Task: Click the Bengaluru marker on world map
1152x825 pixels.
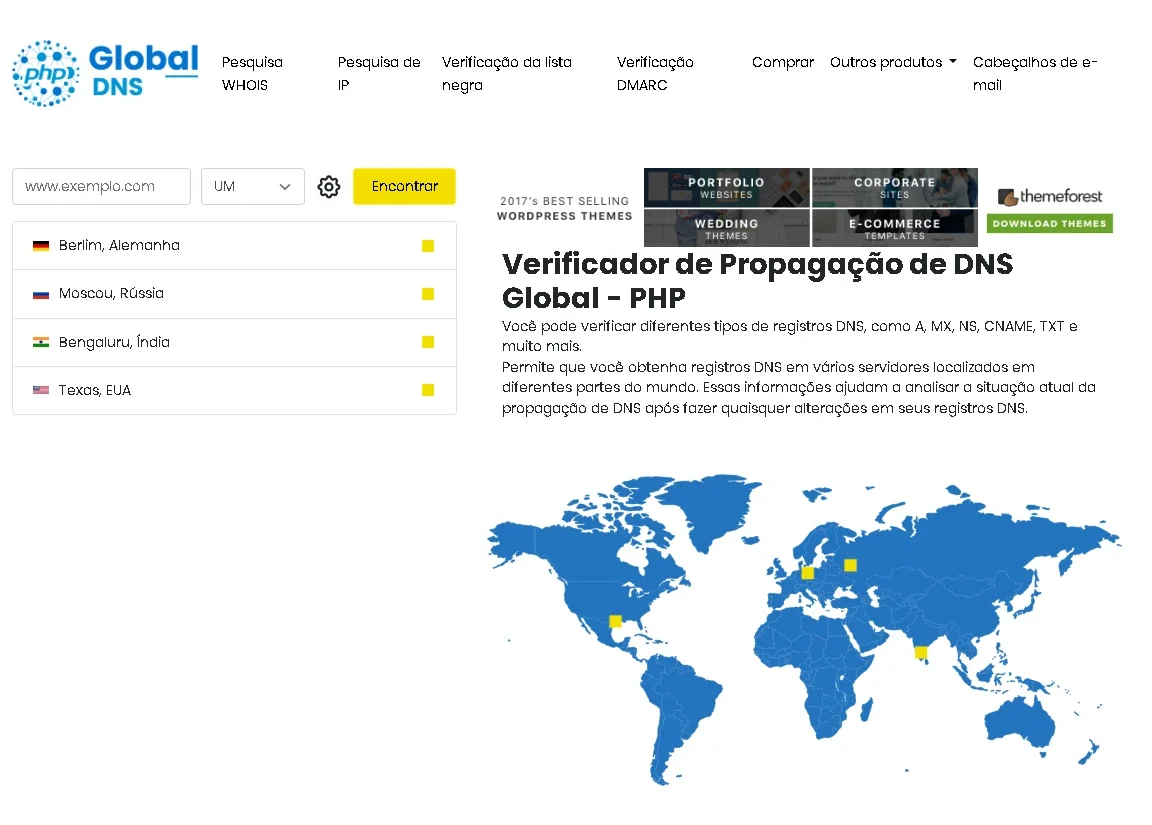Action: coord(920,652)
